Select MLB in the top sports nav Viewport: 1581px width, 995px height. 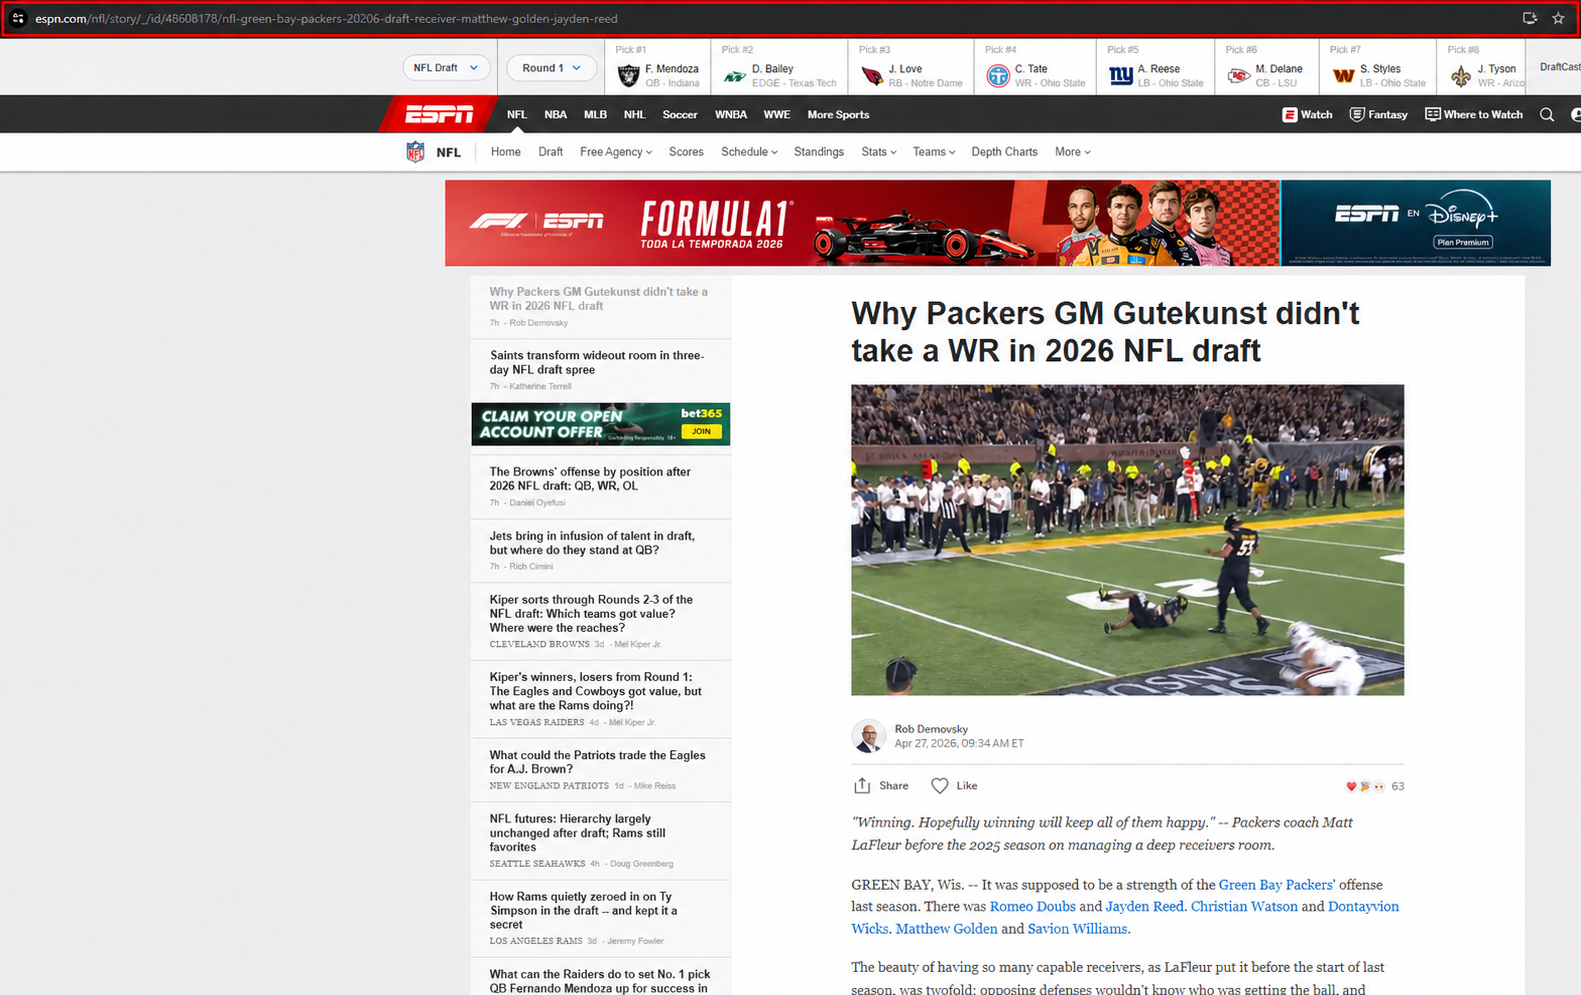coord(595,115)
